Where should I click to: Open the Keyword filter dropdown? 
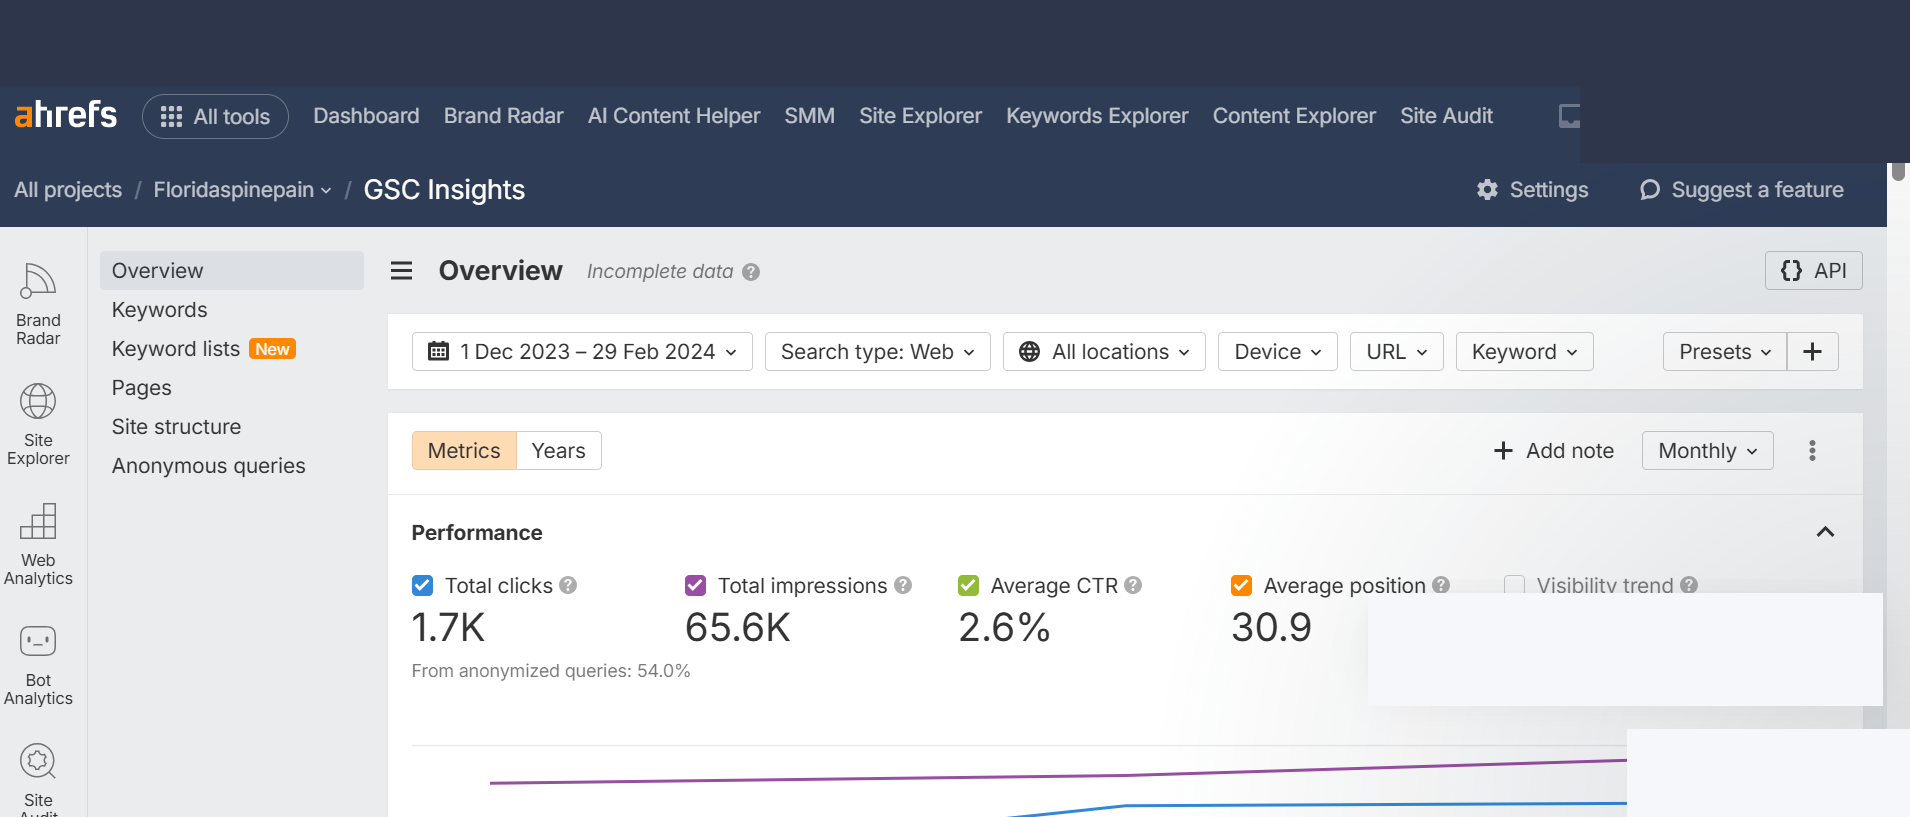pyautogui.click(x=1524, y=352)
